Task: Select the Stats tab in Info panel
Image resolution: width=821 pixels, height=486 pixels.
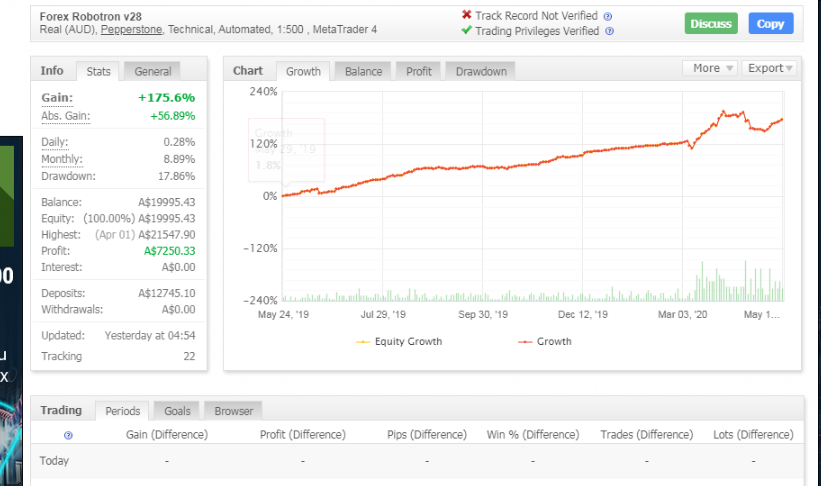Action: 98,71
